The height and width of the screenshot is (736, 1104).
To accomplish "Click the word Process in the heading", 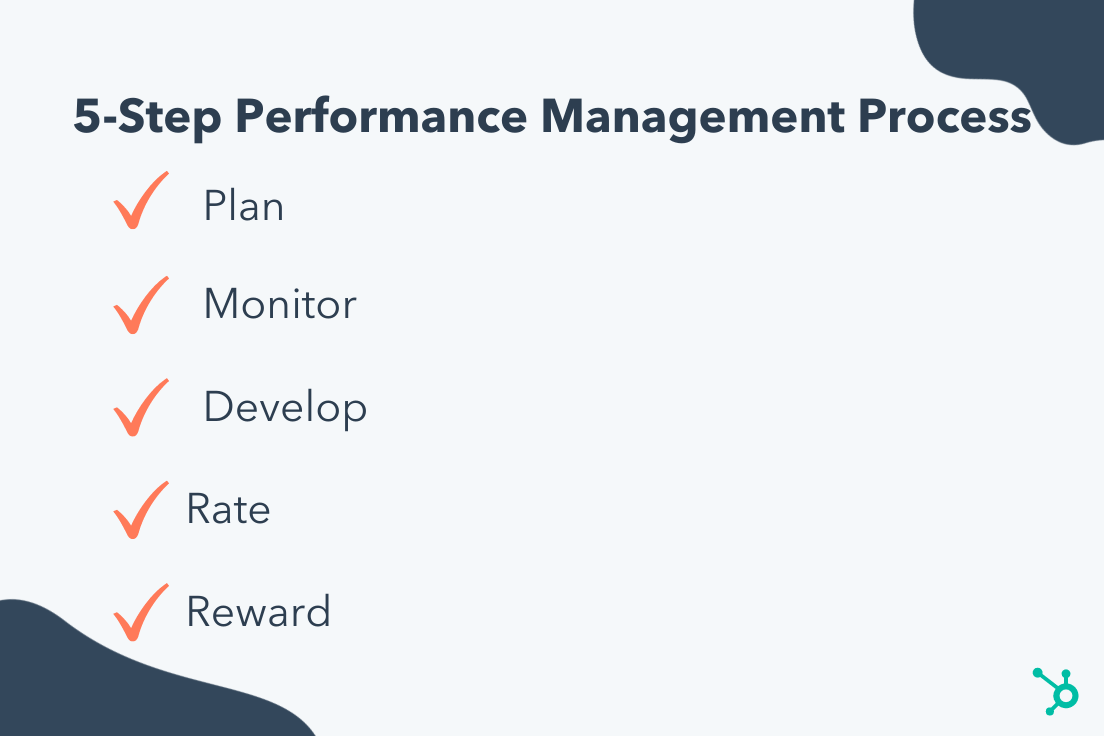I will pyautogui.click(x=945, y=117).
